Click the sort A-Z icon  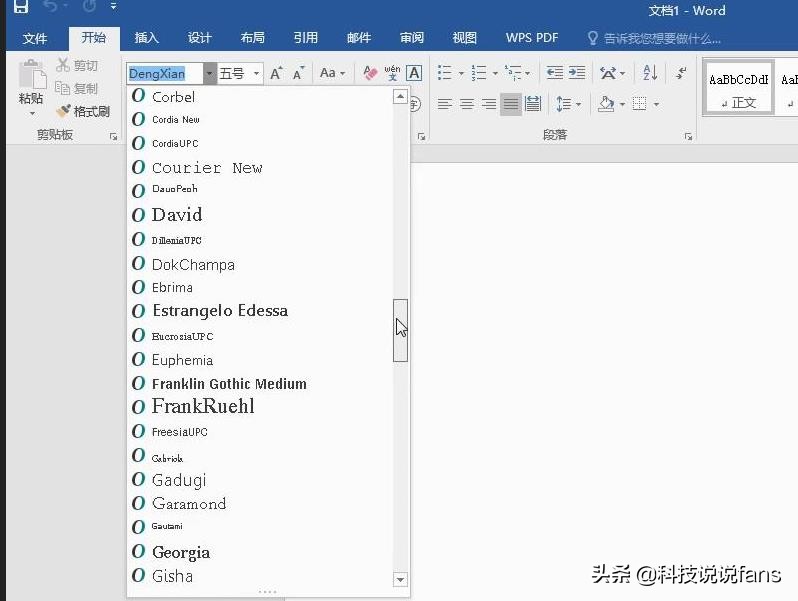point(650,73)
